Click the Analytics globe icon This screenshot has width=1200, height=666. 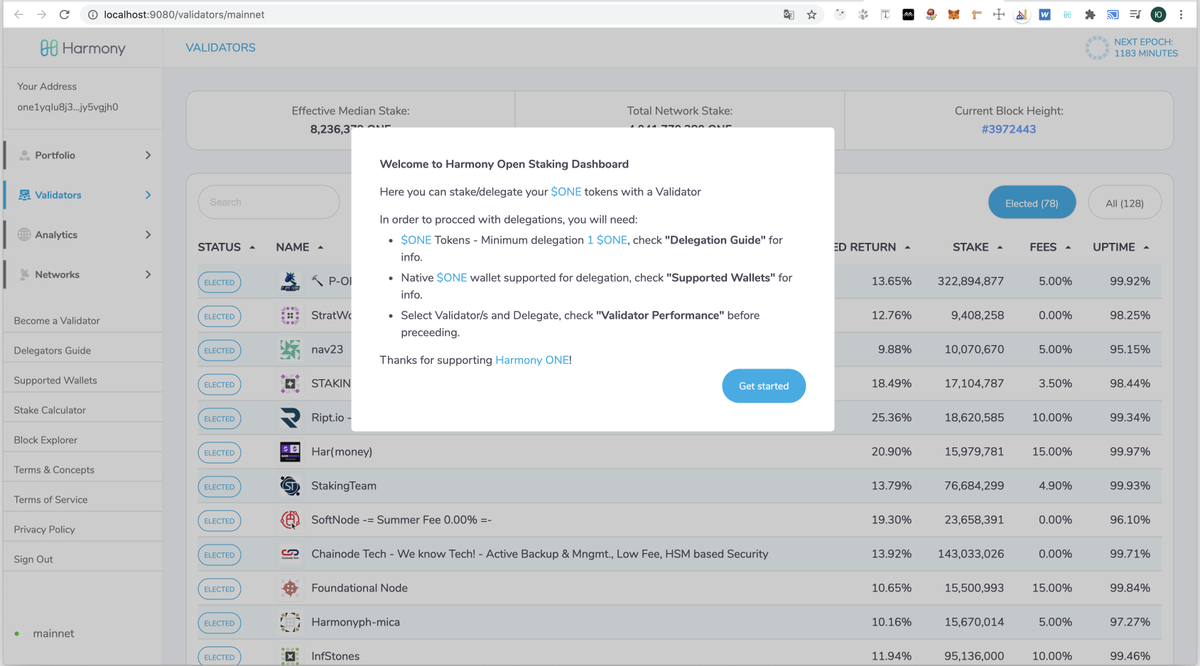click(24, 235)
